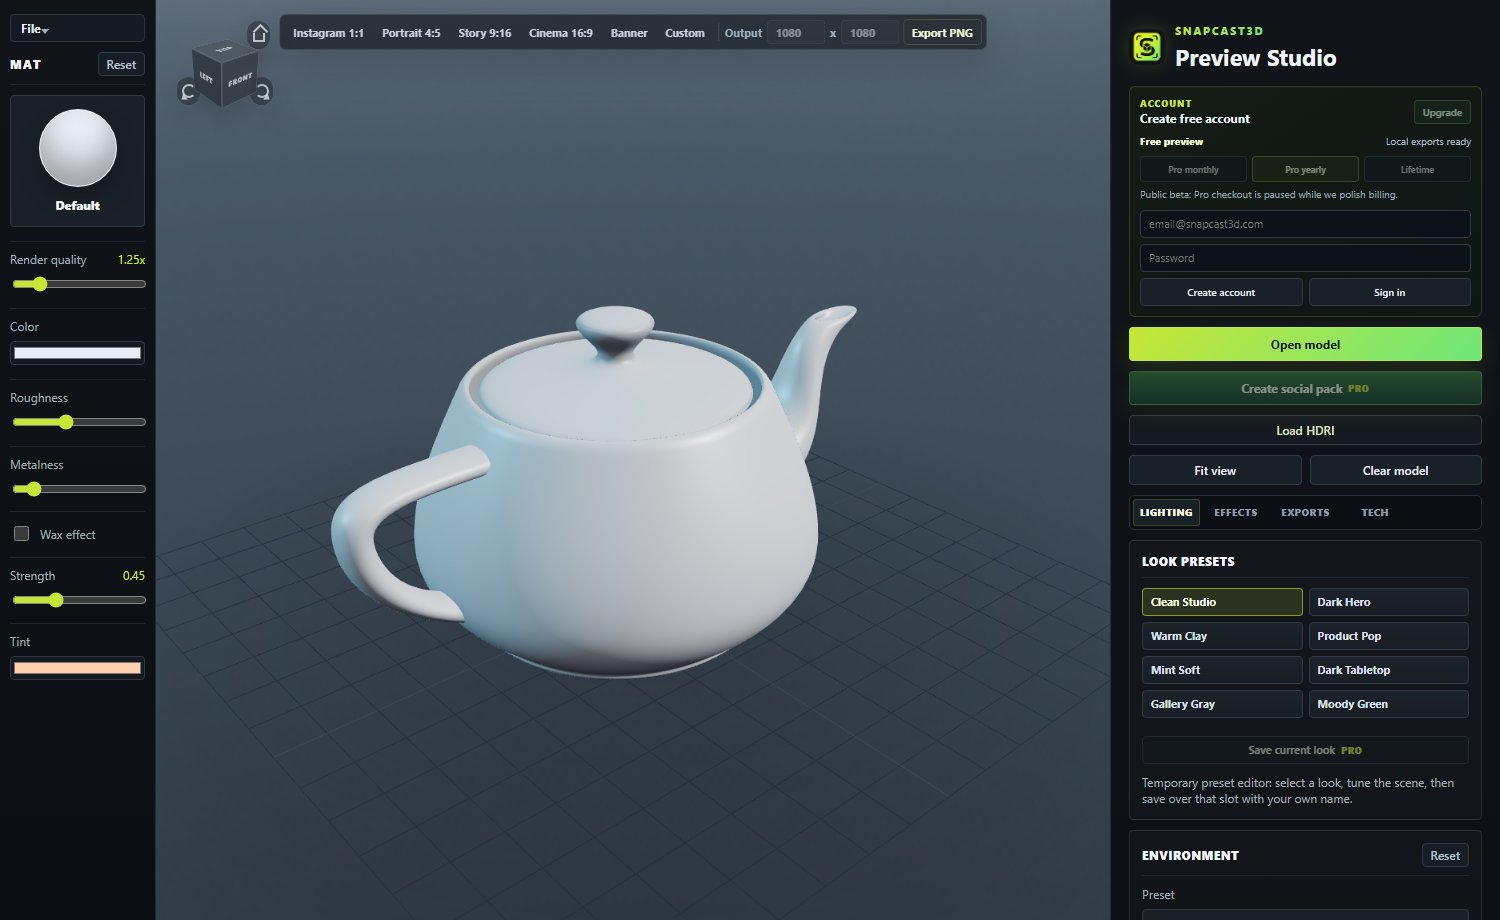Click the Clear model button
The height and width of the screenshot is (920, 1500).
click(1395, 470)
